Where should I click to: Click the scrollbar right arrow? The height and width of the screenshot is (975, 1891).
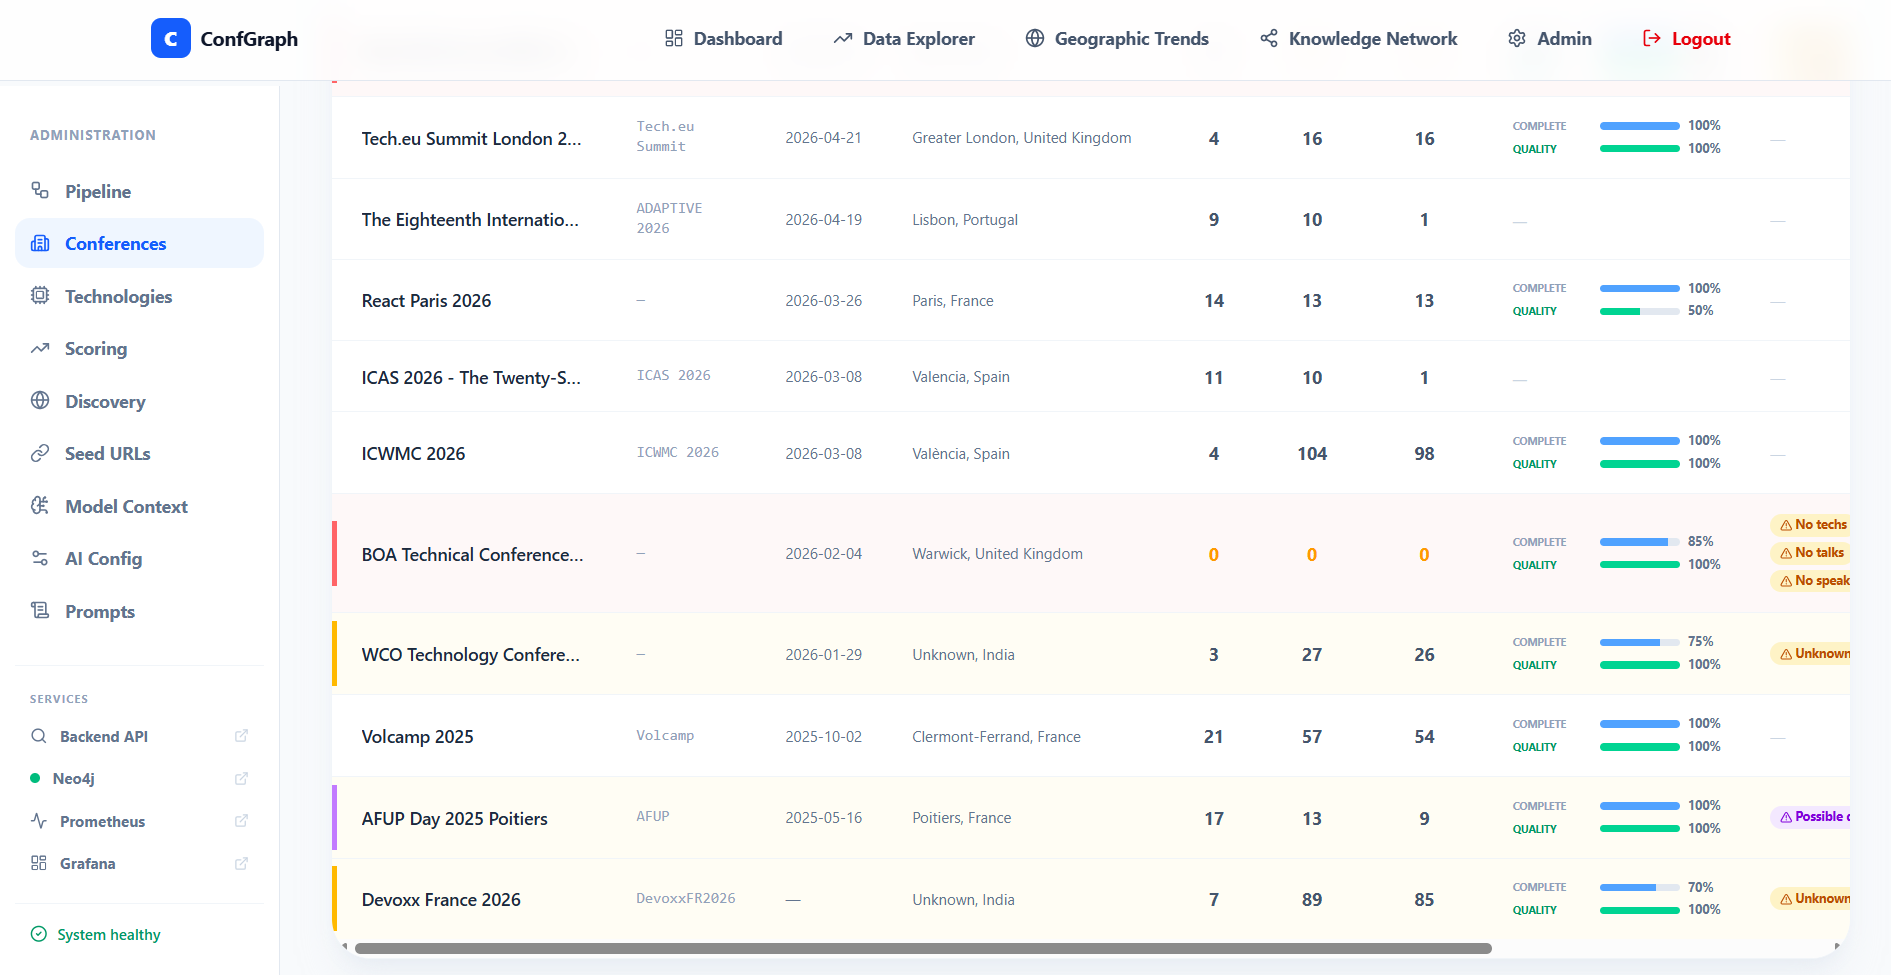coord(1837,946)
